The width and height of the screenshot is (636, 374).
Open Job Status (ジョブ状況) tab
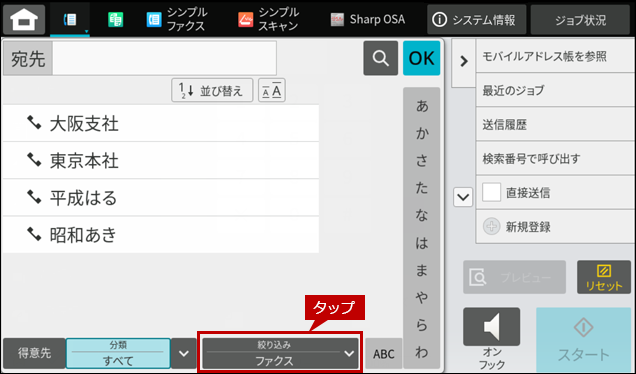click(580, 19)
